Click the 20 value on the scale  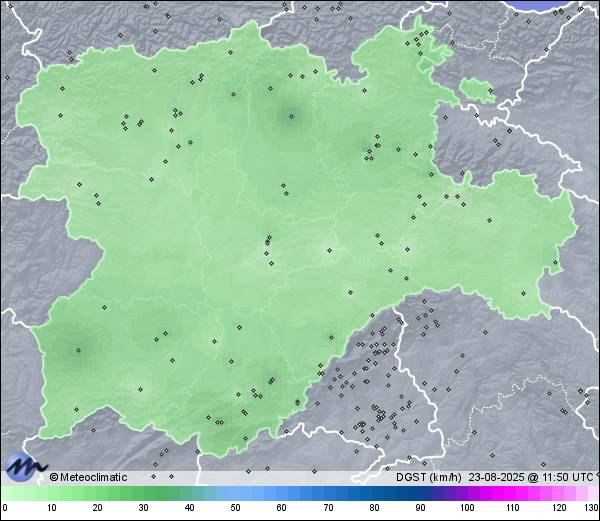(x=98, y=508)
